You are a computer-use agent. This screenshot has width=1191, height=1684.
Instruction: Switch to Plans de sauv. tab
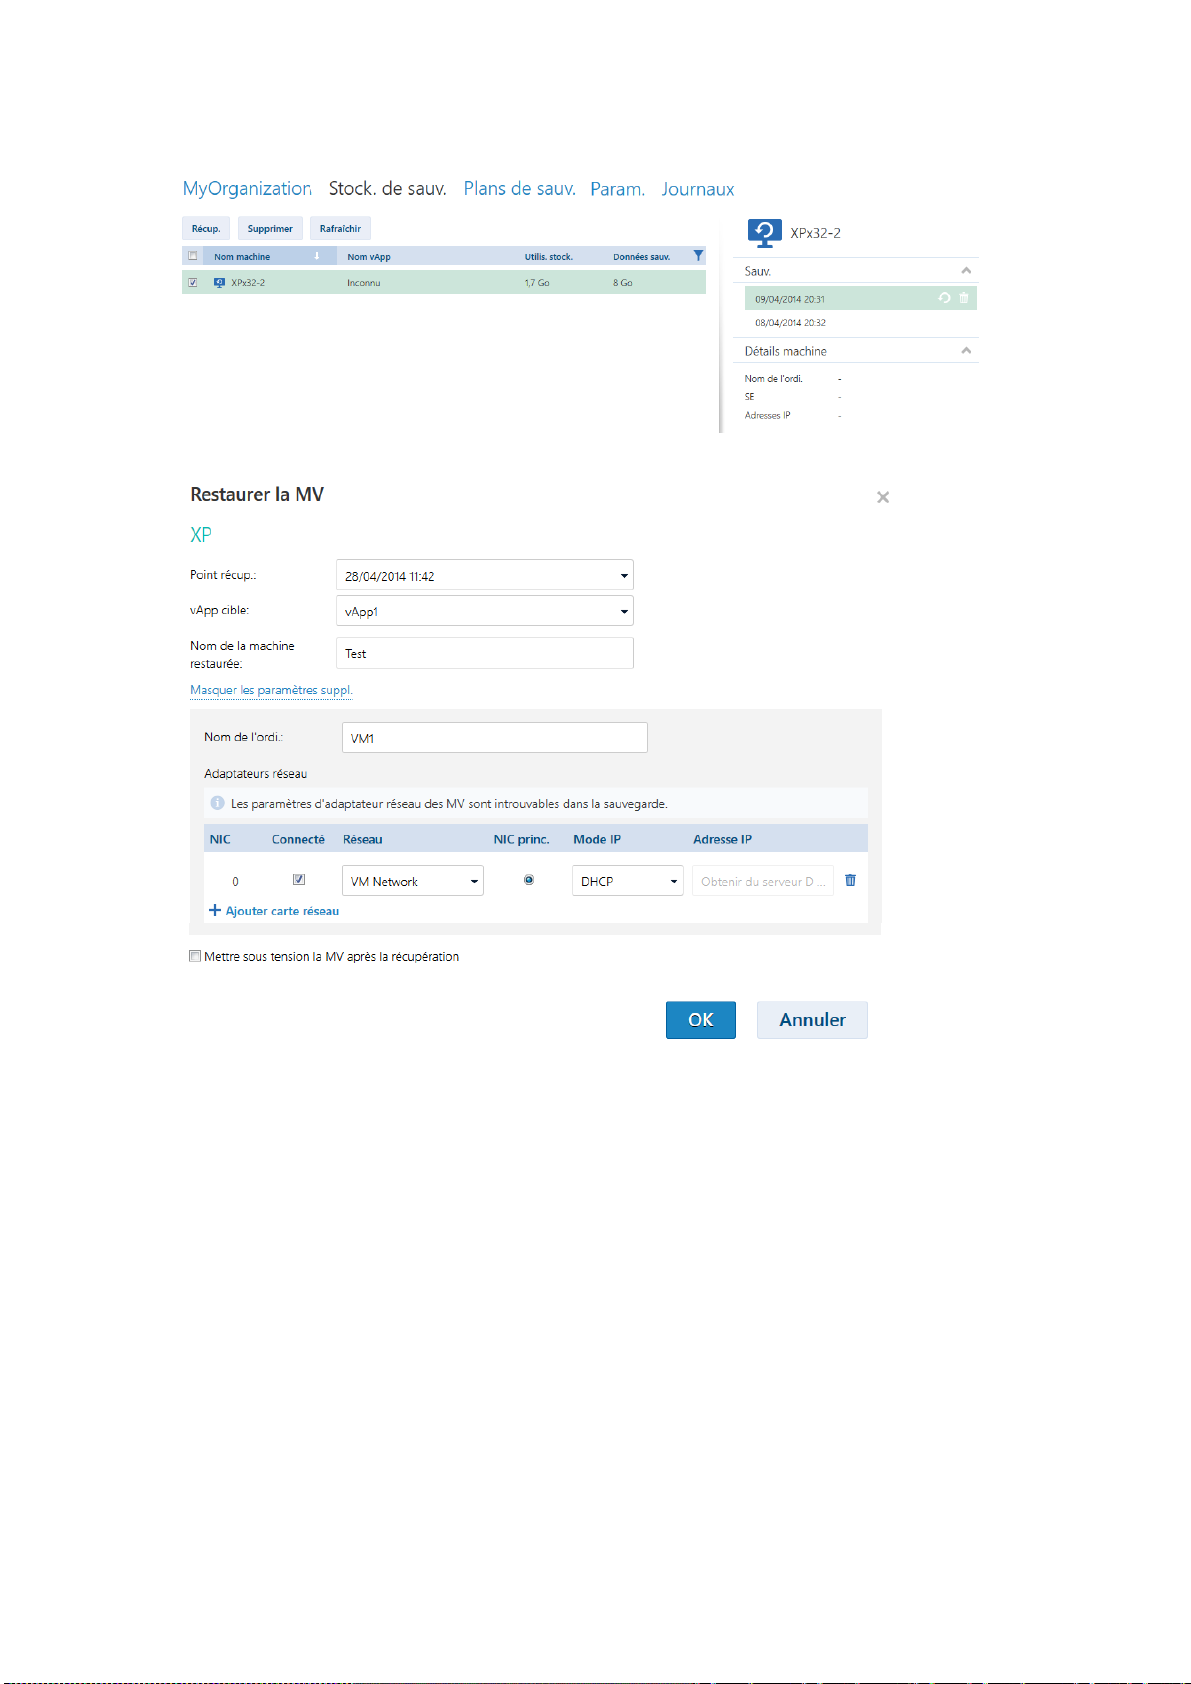click(520, 189)
